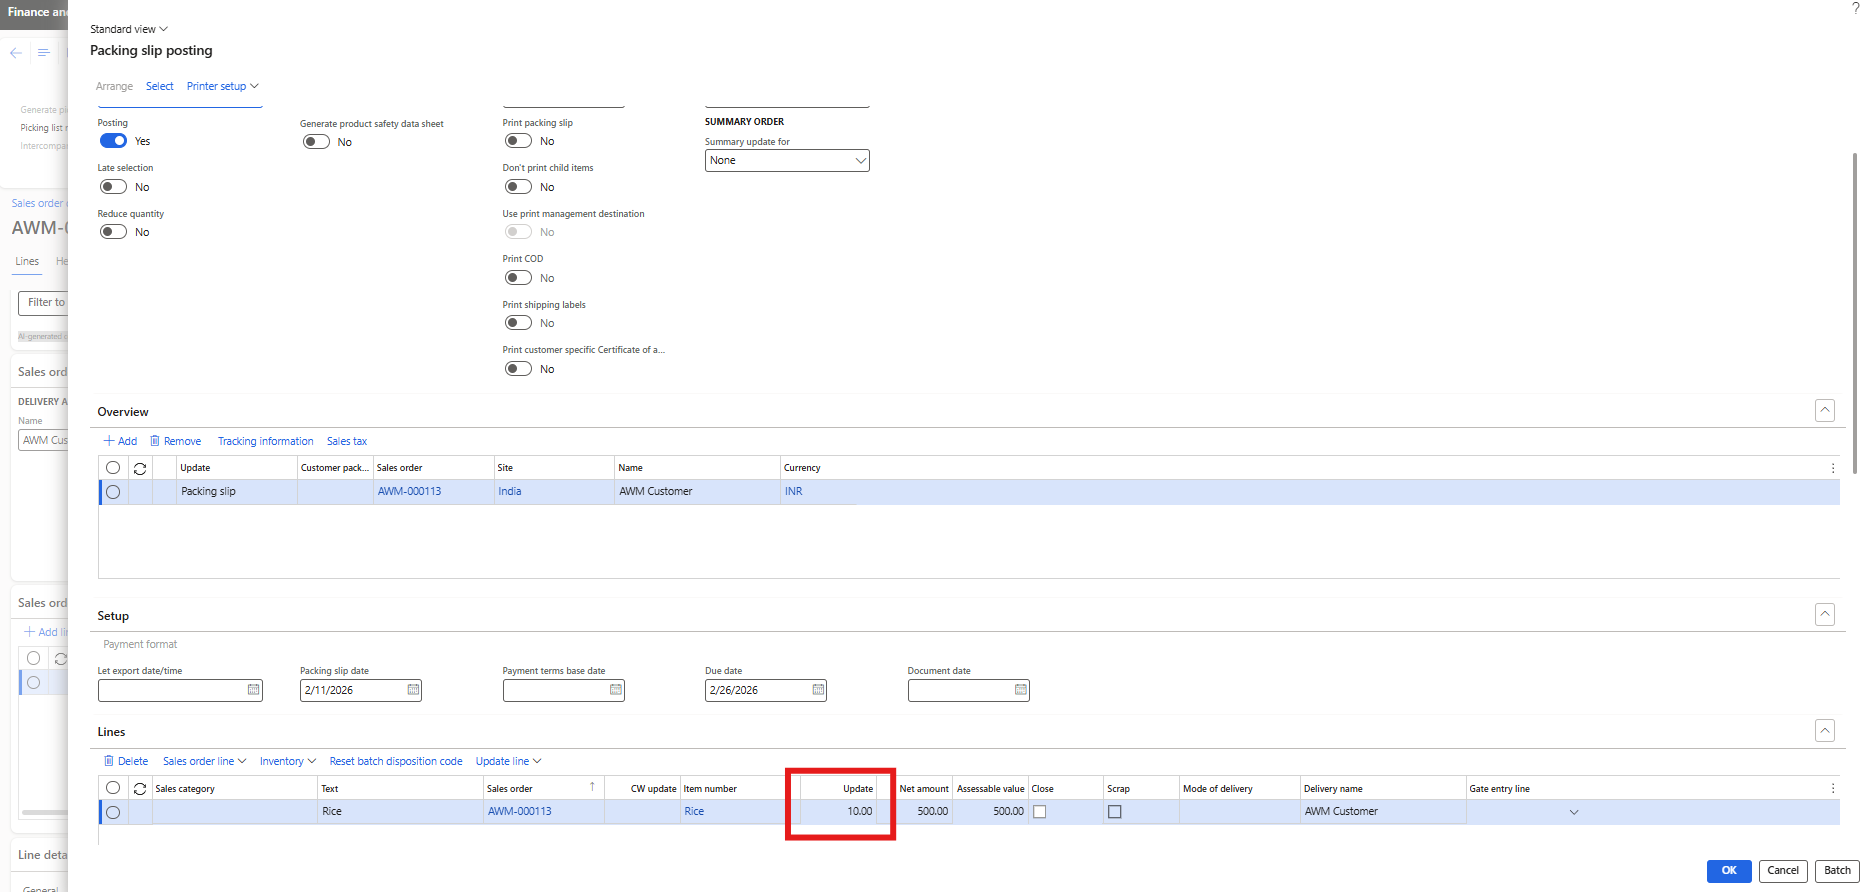This screenshot has height=892, width=1869.
Task: Add a new row in Overview
Action: (x=120, y=441)
